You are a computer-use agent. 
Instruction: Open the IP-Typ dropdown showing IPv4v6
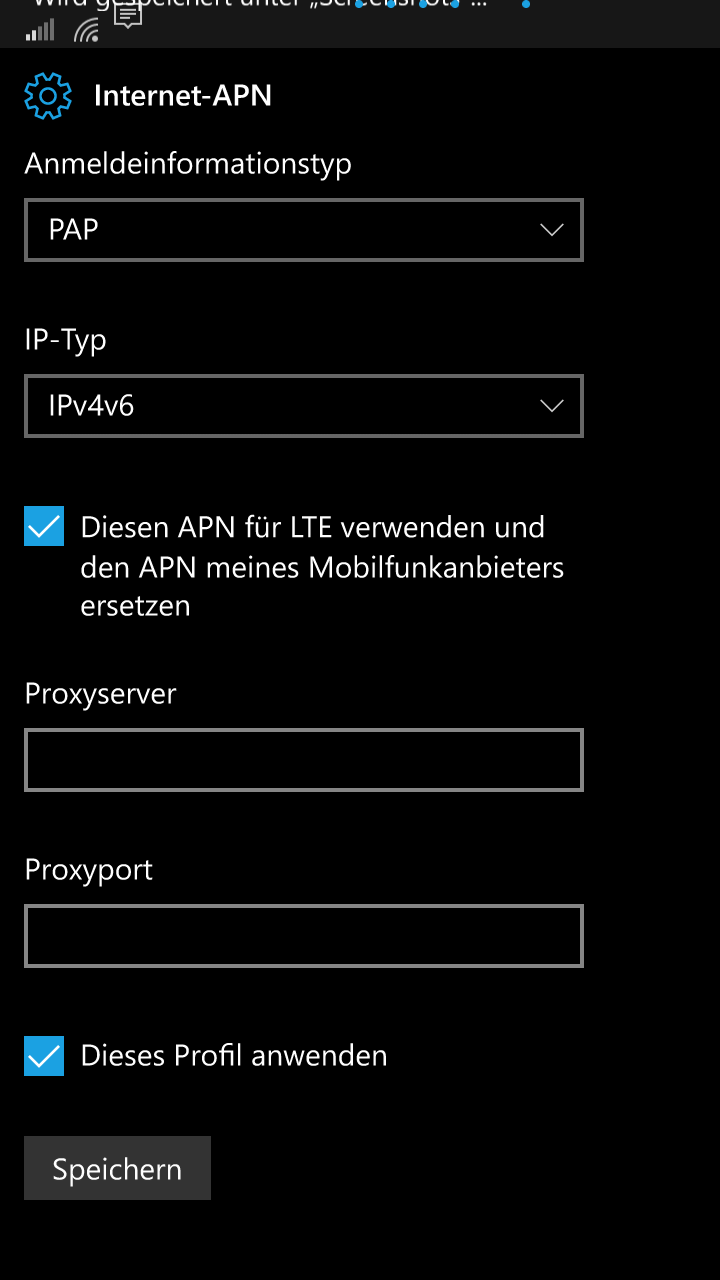point(303,406)
